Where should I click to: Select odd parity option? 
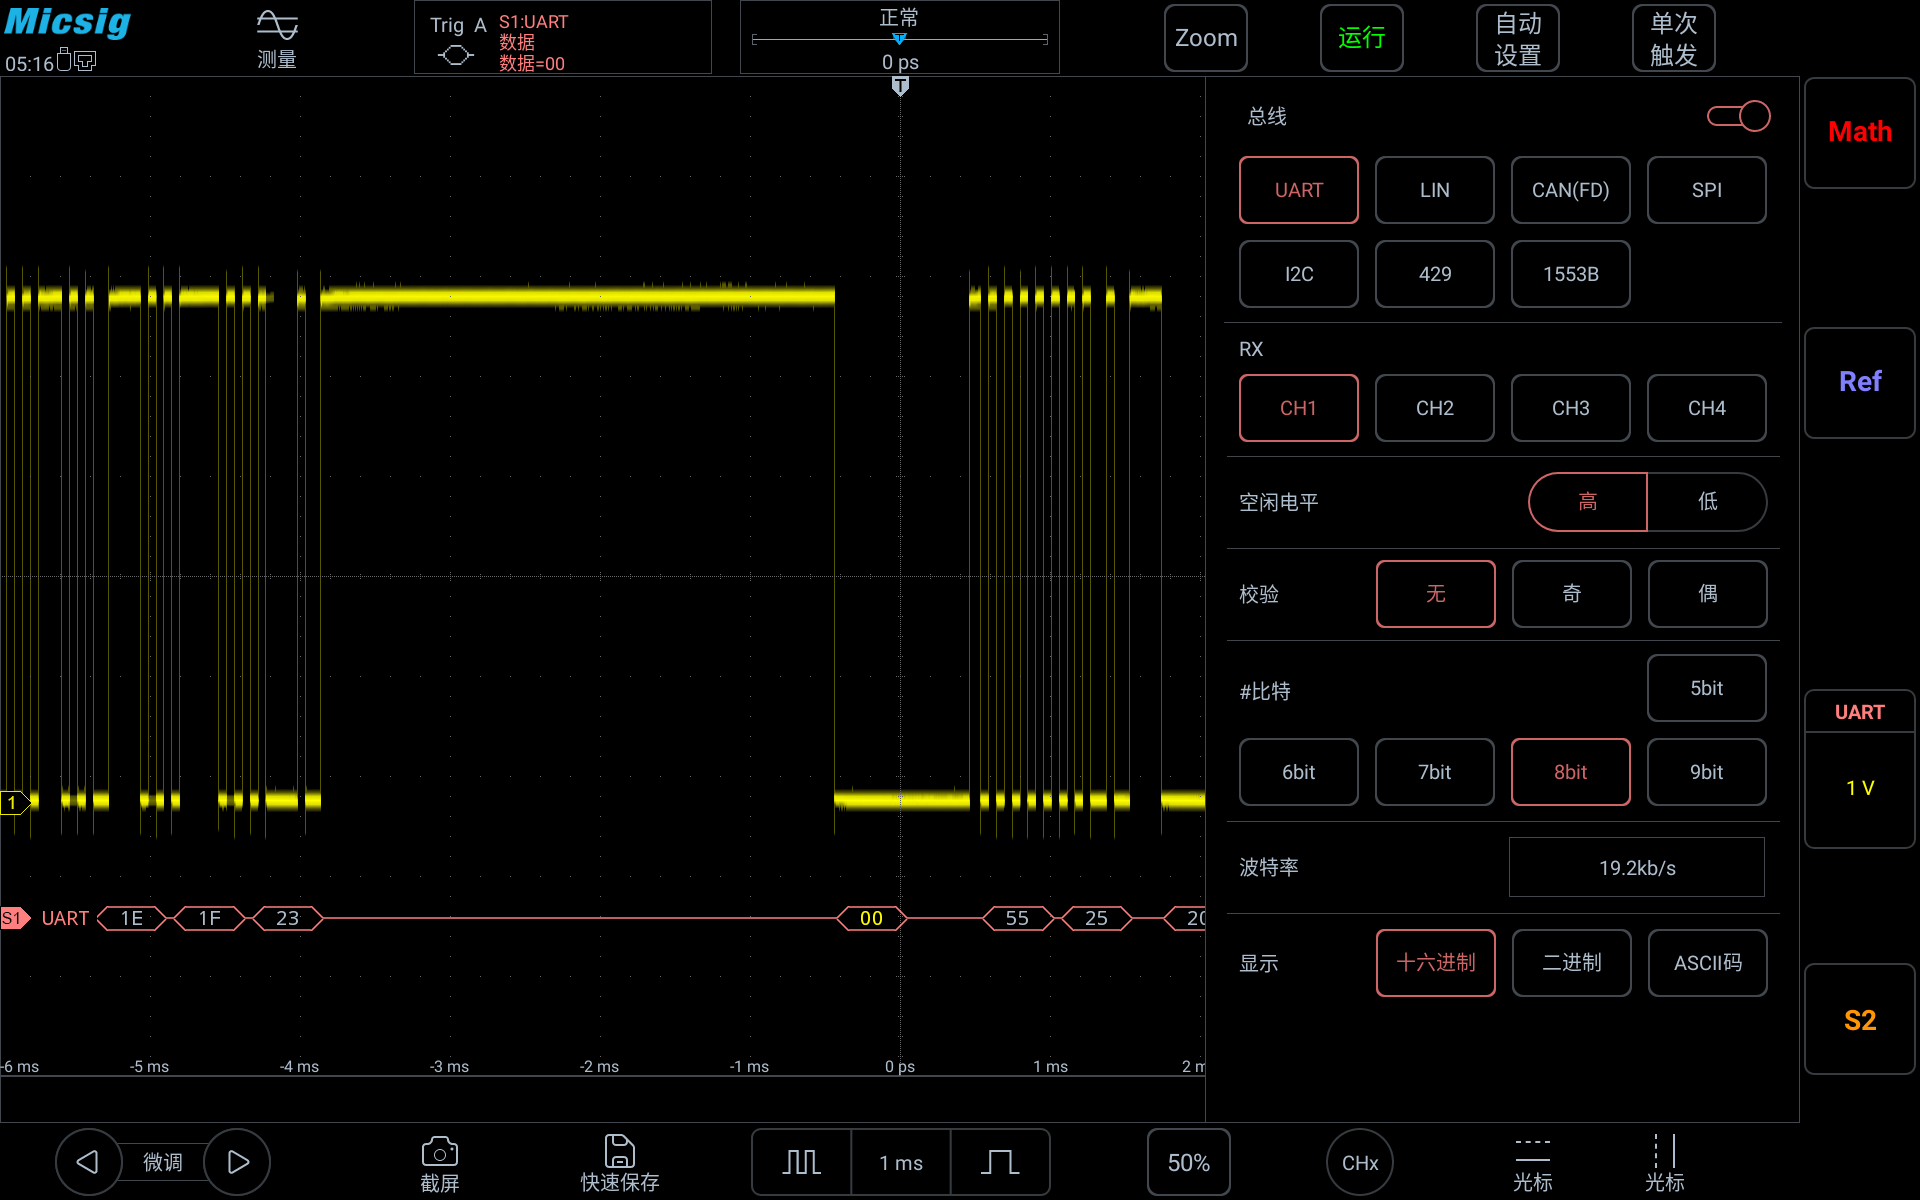[x=1571, y=594]
